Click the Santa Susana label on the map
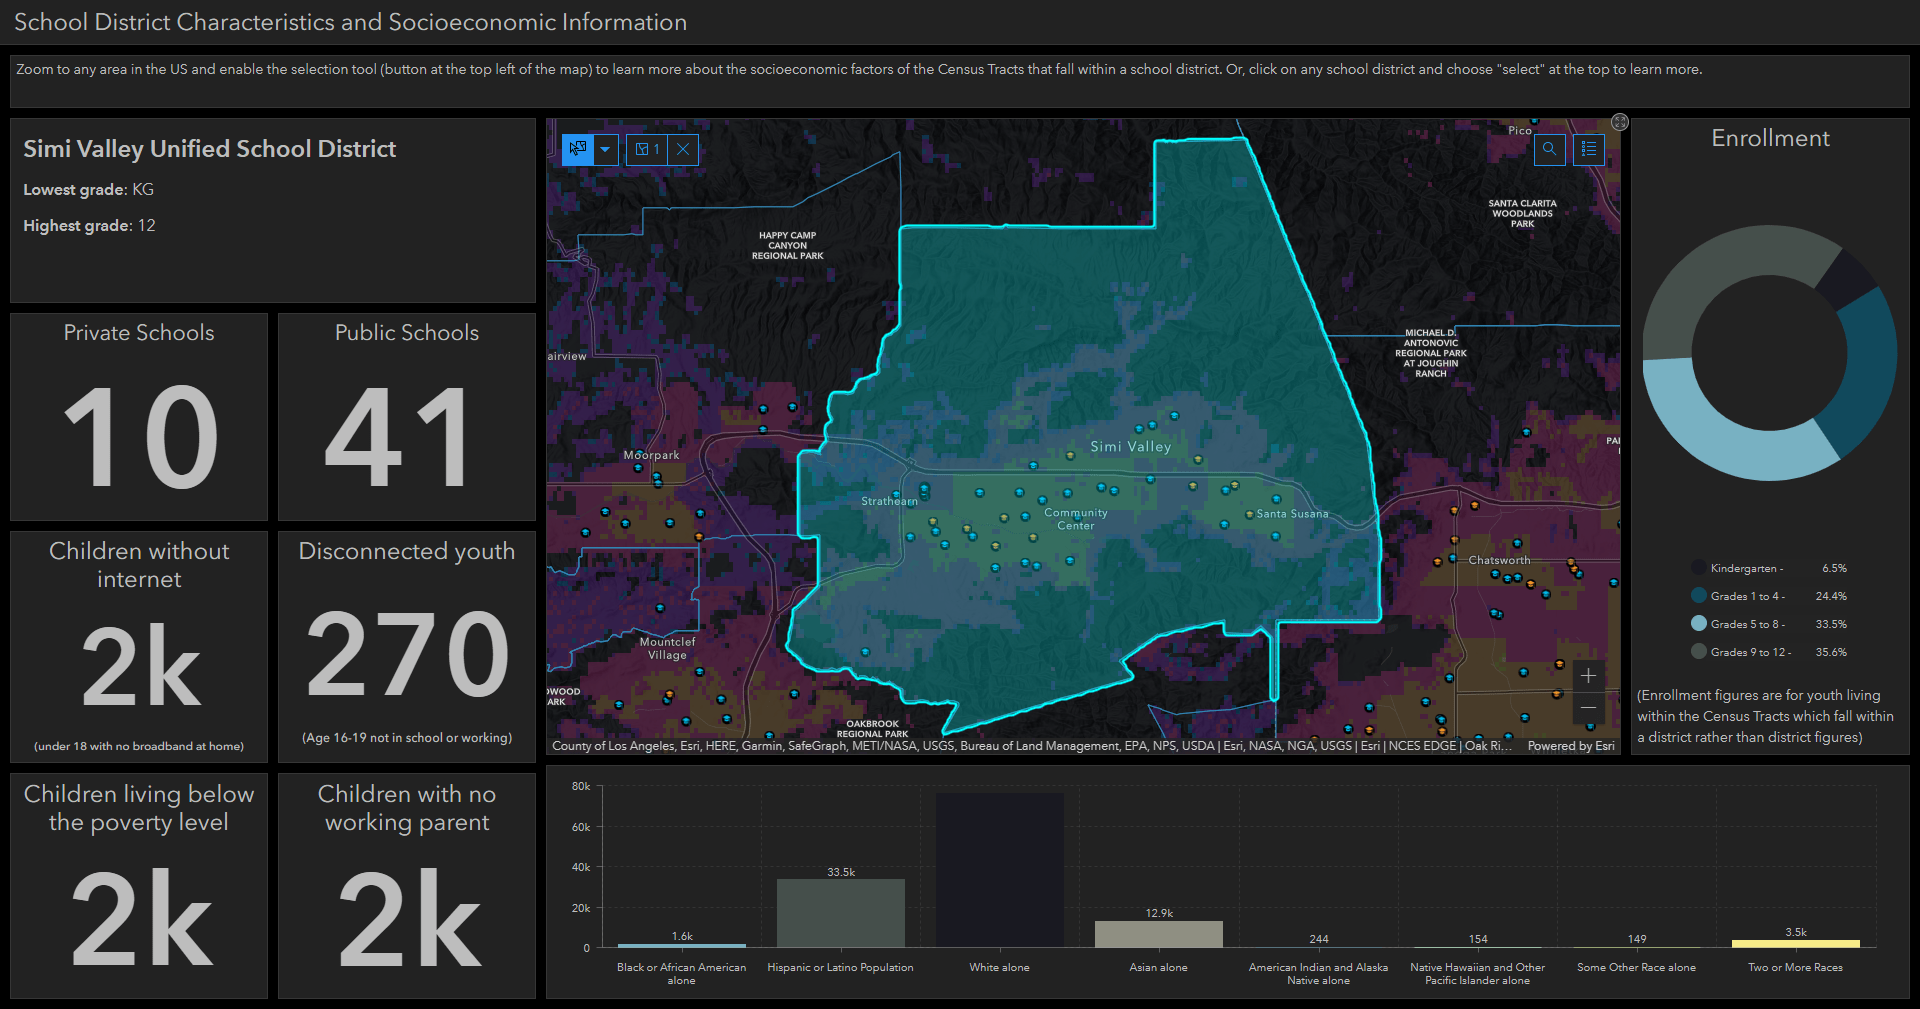Screen dimensions: 1920x1009 (x=1293, y=514)
